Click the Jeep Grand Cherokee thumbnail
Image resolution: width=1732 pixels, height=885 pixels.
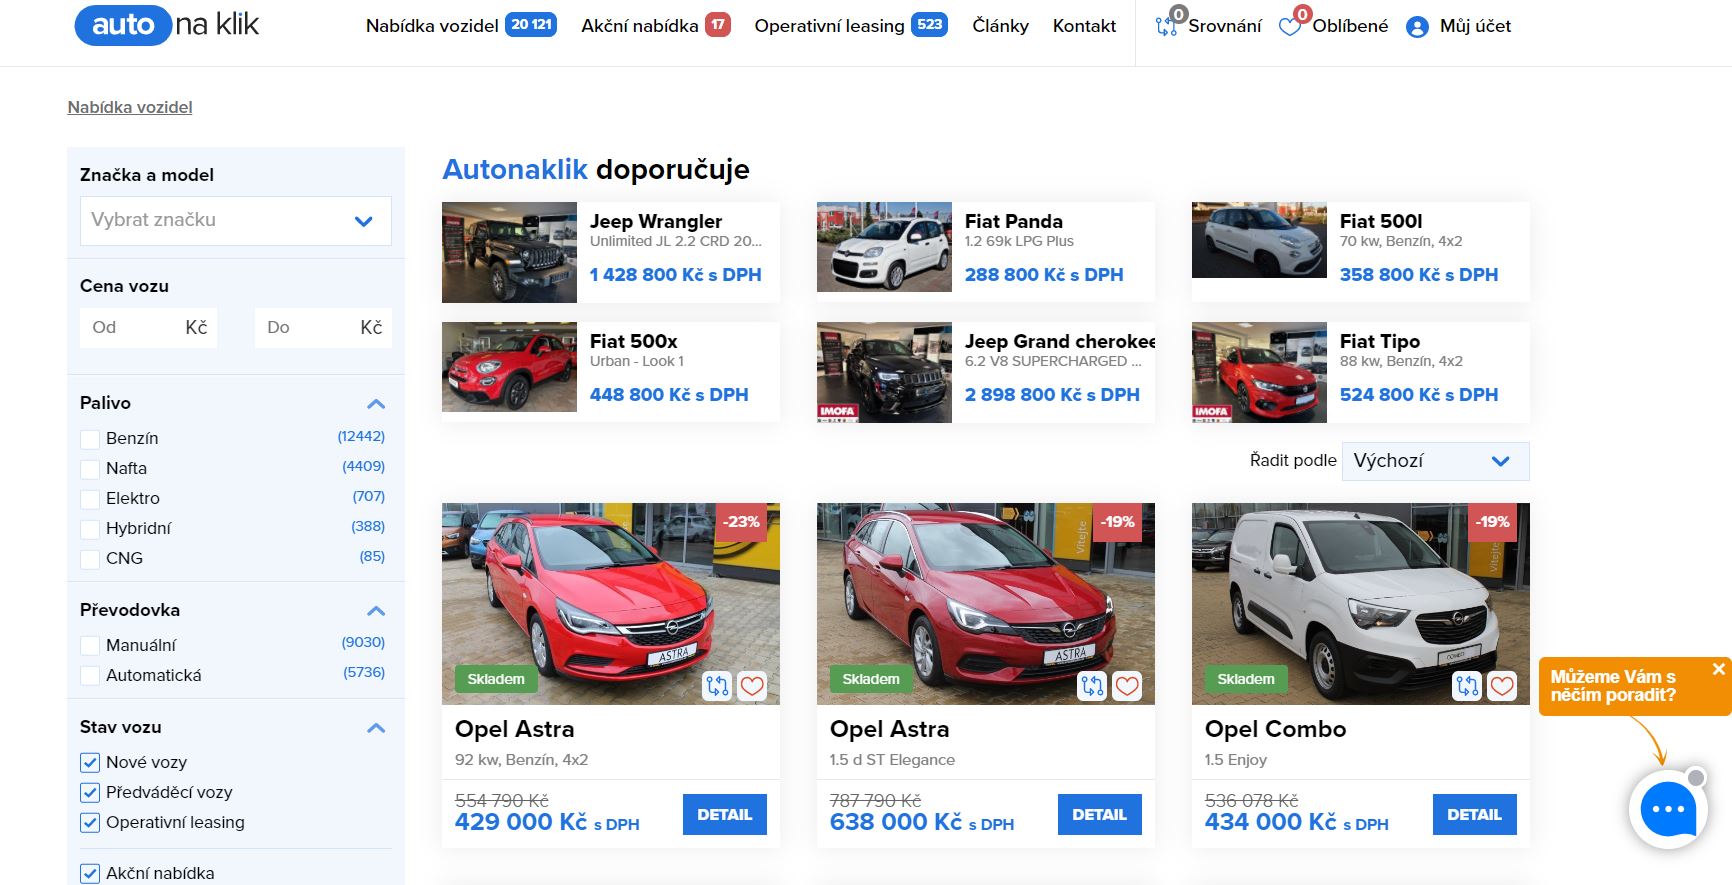(x=884, y=372)
